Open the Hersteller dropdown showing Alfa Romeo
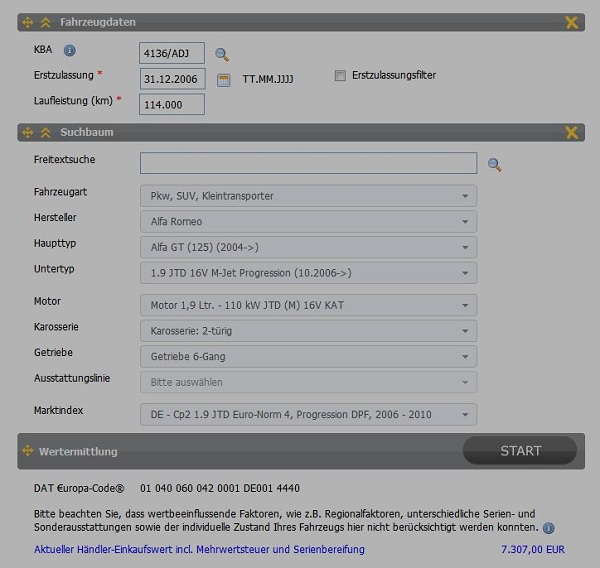The width and height of the screenshot is (600, 568). pyautogui.click(x=308, y=222)
